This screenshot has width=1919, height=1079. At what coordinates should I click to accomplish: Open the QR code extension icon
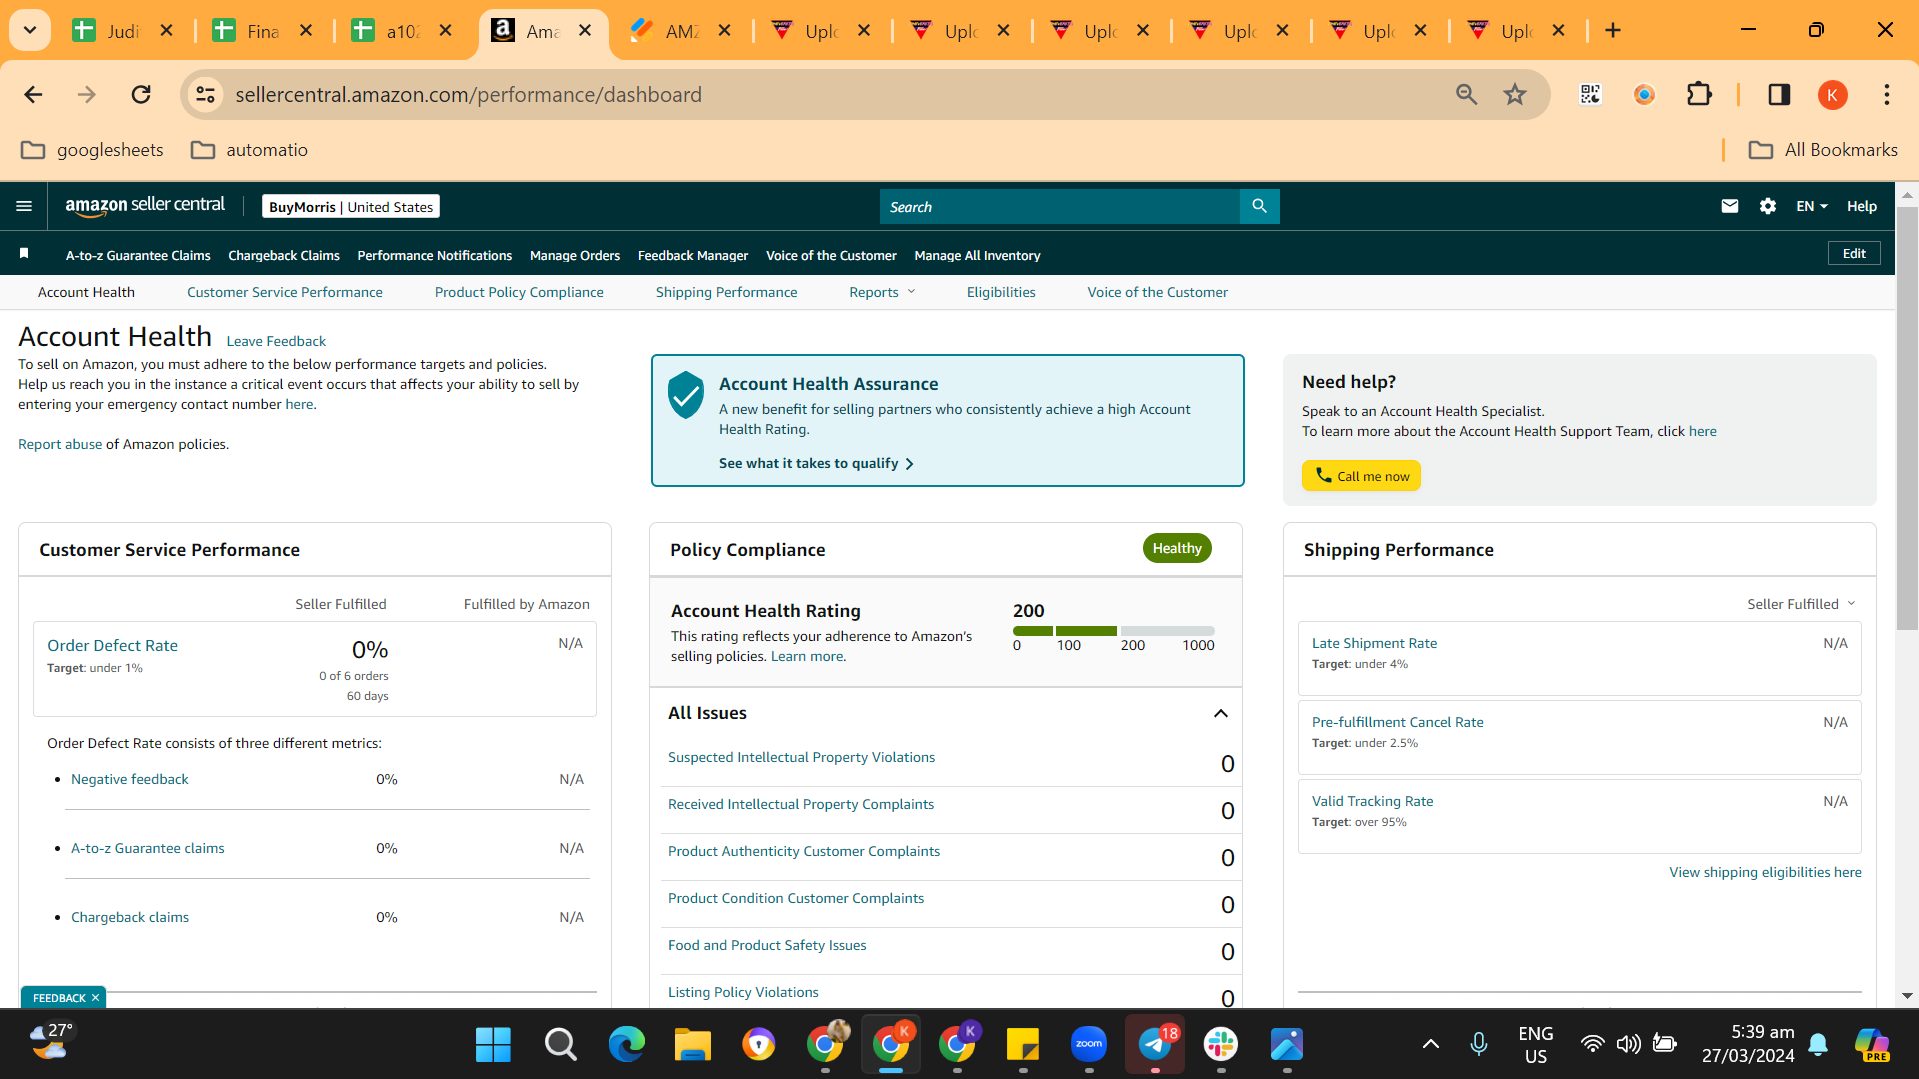tap(1590, 95)
